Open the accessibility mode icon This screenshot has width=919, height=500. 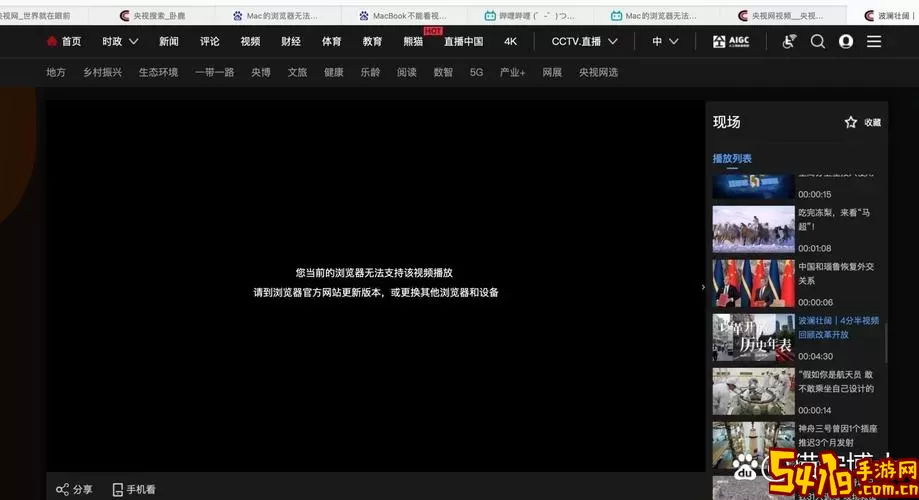click(x=789, y=42)
